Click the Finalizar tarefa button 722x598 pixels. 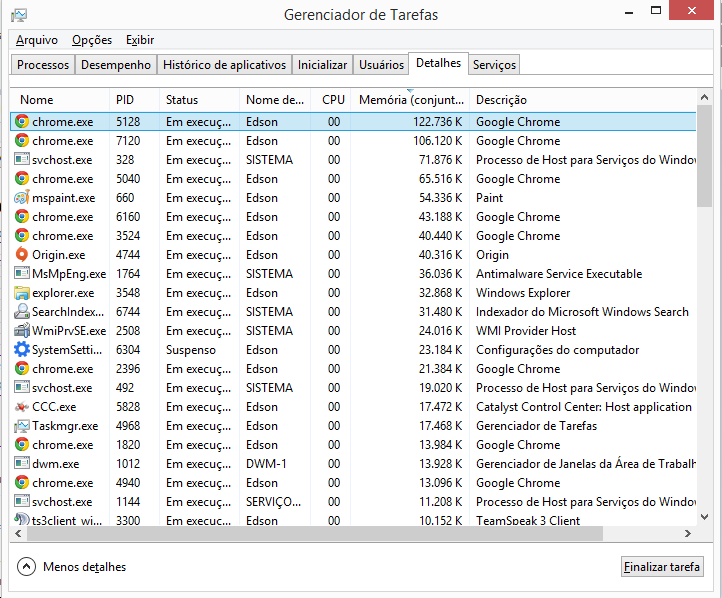tap(662, 567)
